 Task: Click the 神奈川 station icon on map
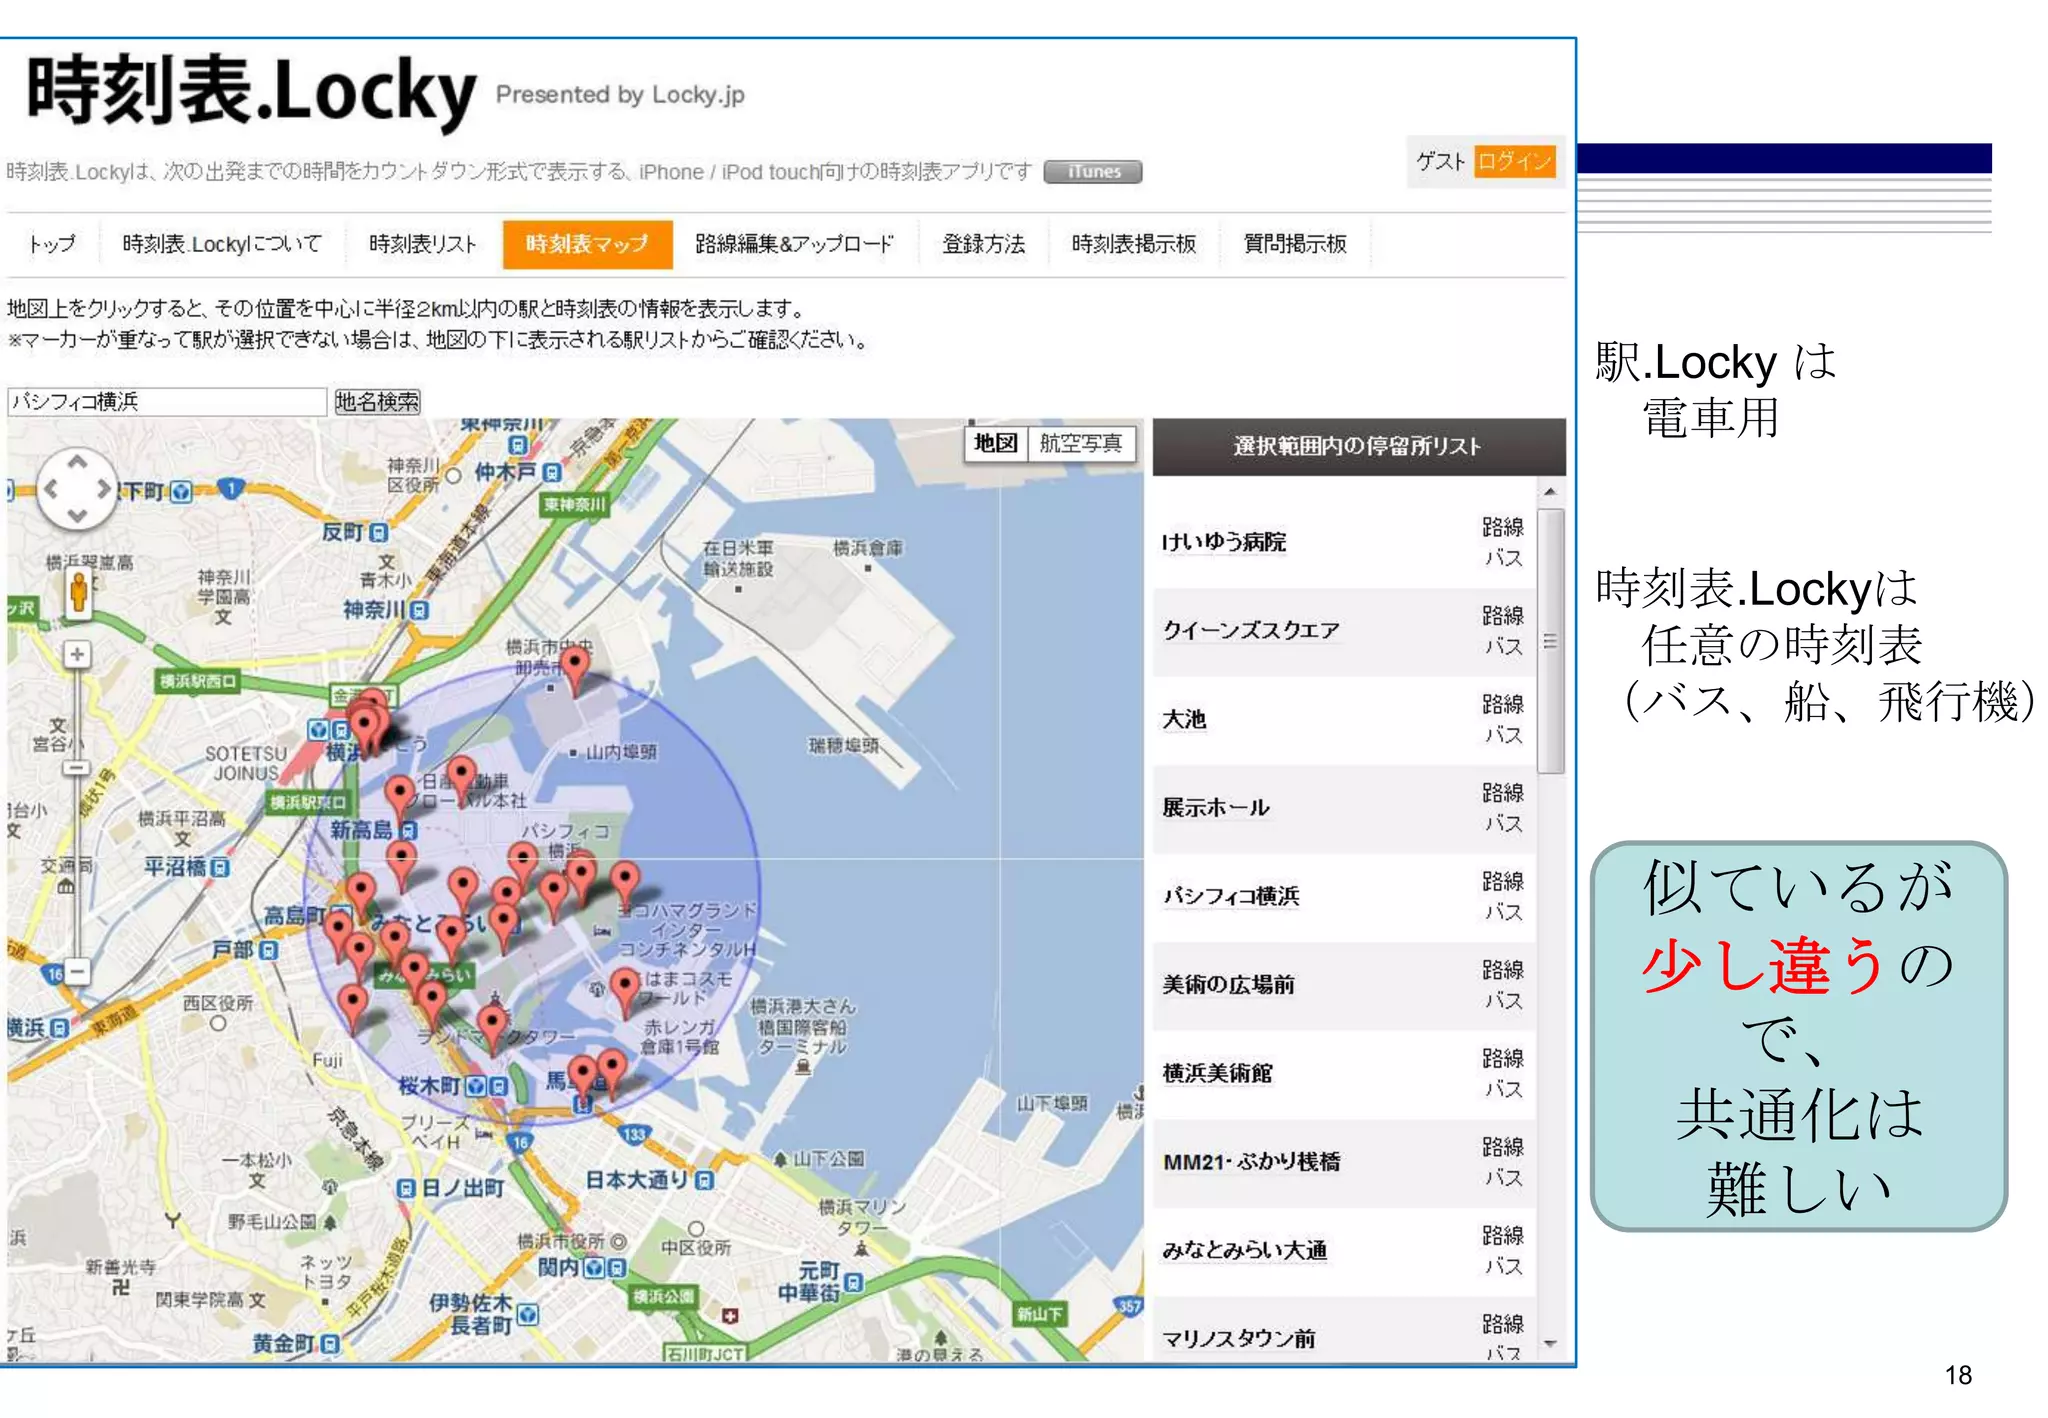420,609
